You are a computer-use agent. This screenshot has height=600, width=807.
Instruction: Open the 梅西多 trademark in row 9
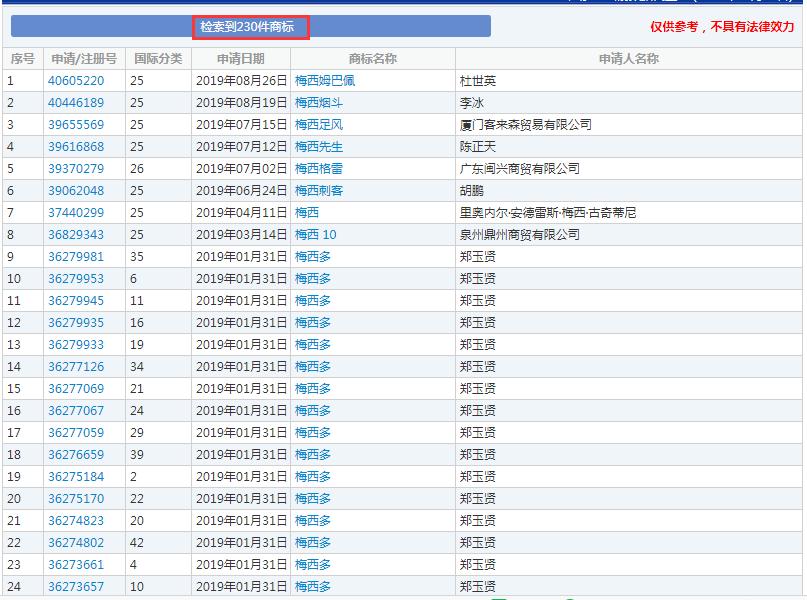[313, 256]
